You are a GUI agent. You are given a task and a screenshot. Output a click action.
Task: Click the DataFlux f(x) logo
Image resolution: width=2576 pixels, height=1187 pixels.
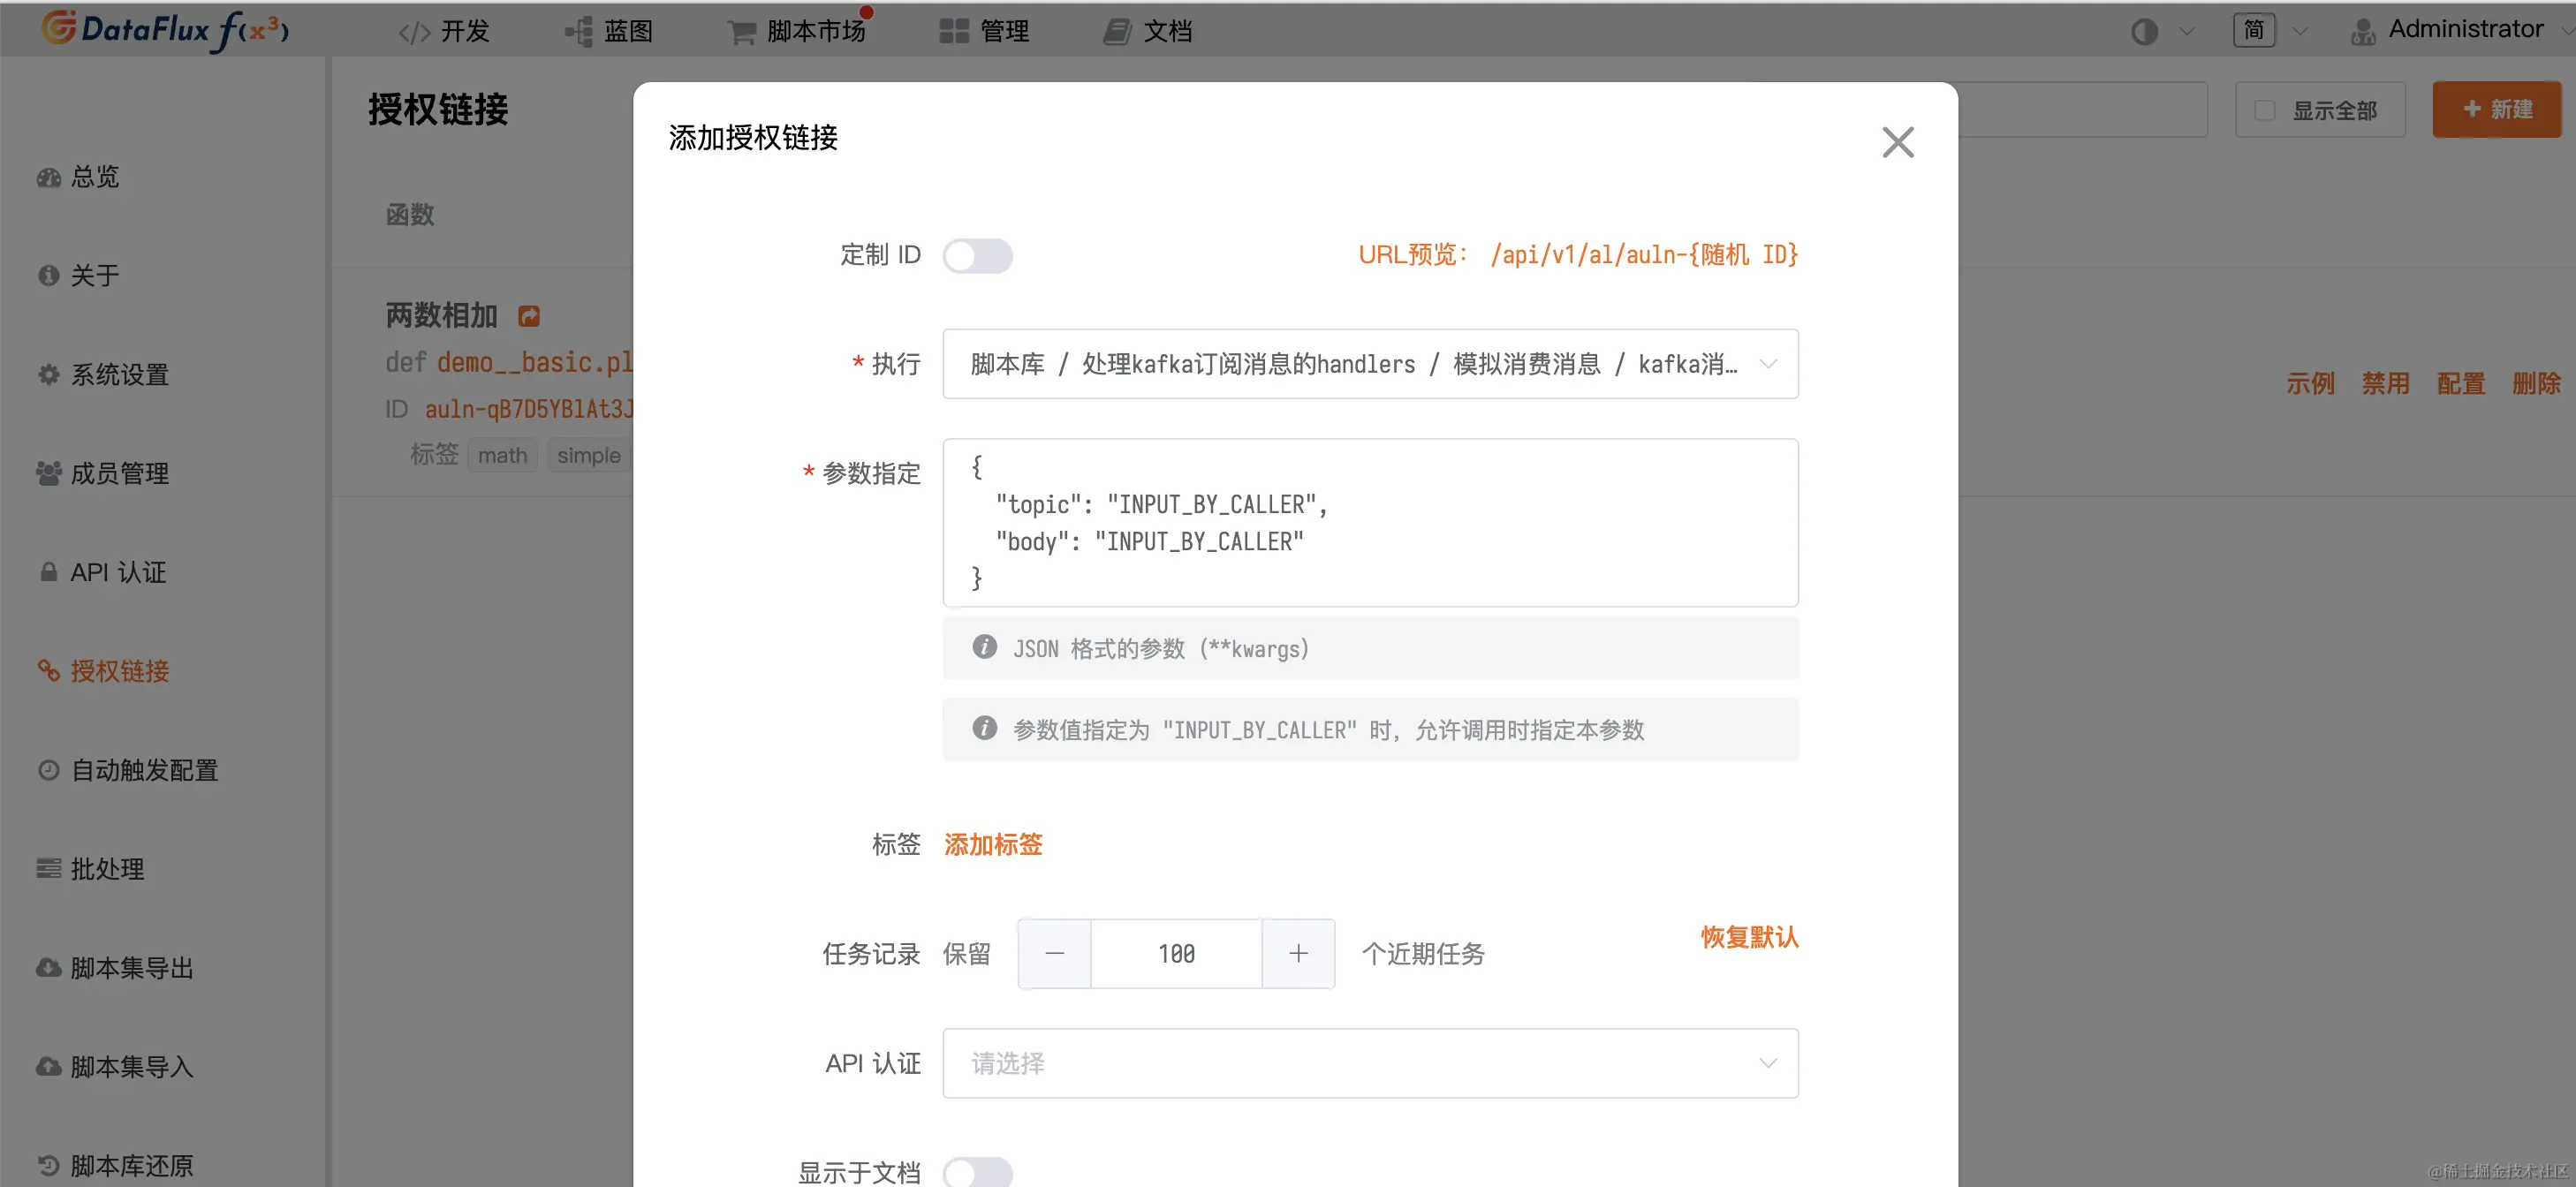(165, 30)
